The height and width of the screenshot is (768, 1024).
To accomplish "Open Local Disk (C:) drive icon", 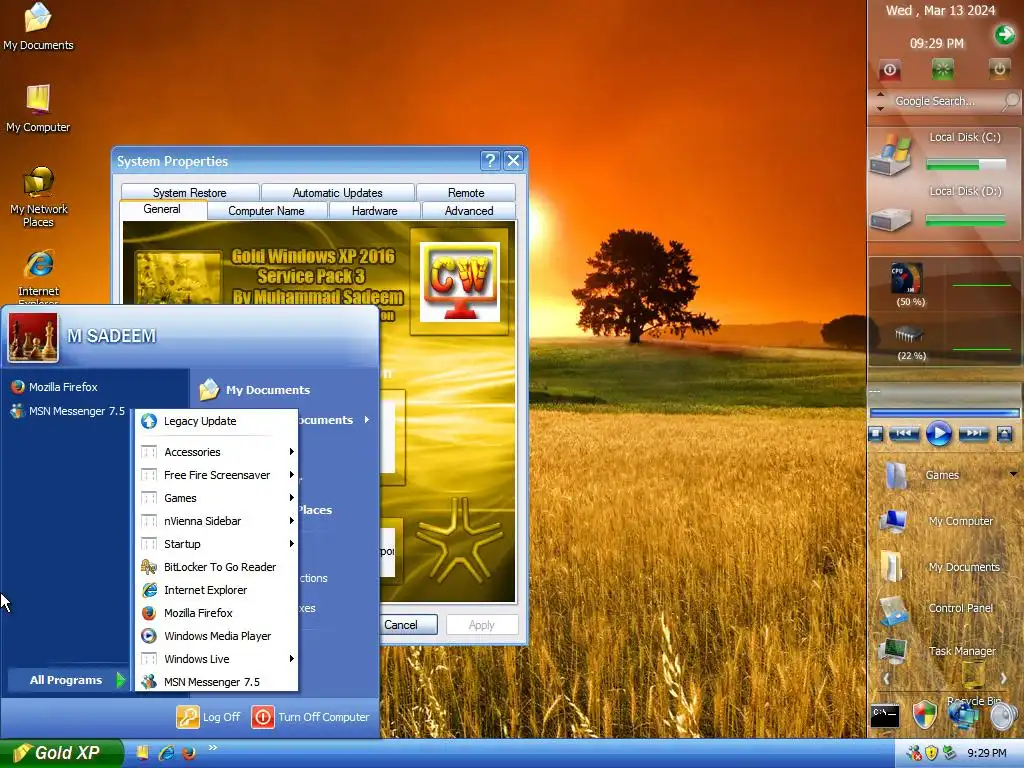I will 889,155.
